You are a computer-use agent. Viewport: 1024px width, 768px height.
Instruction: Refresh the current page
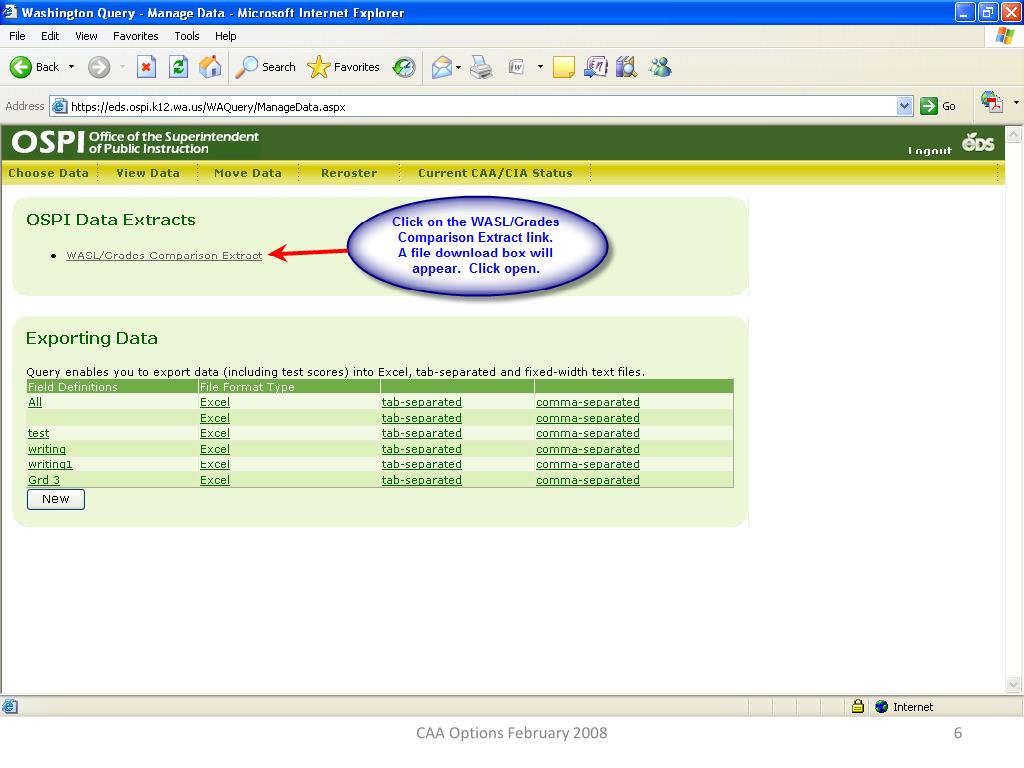178,67
